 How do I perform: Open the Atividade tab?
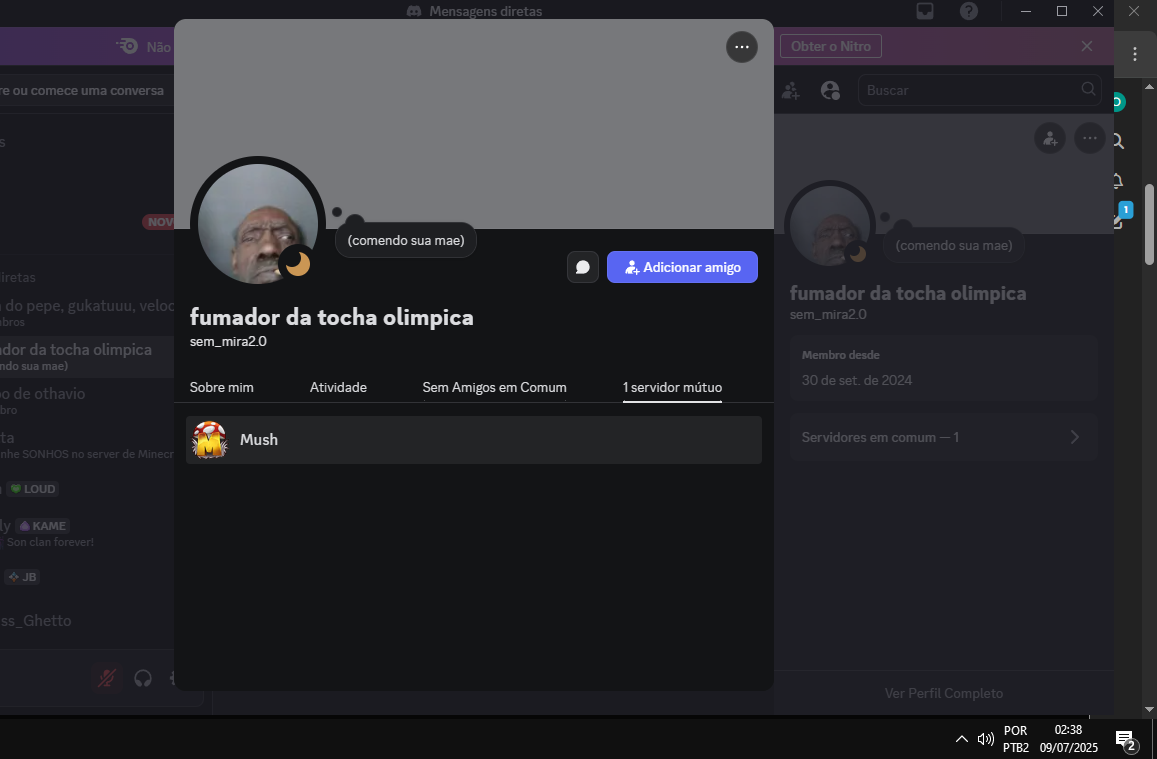(338, 387)
